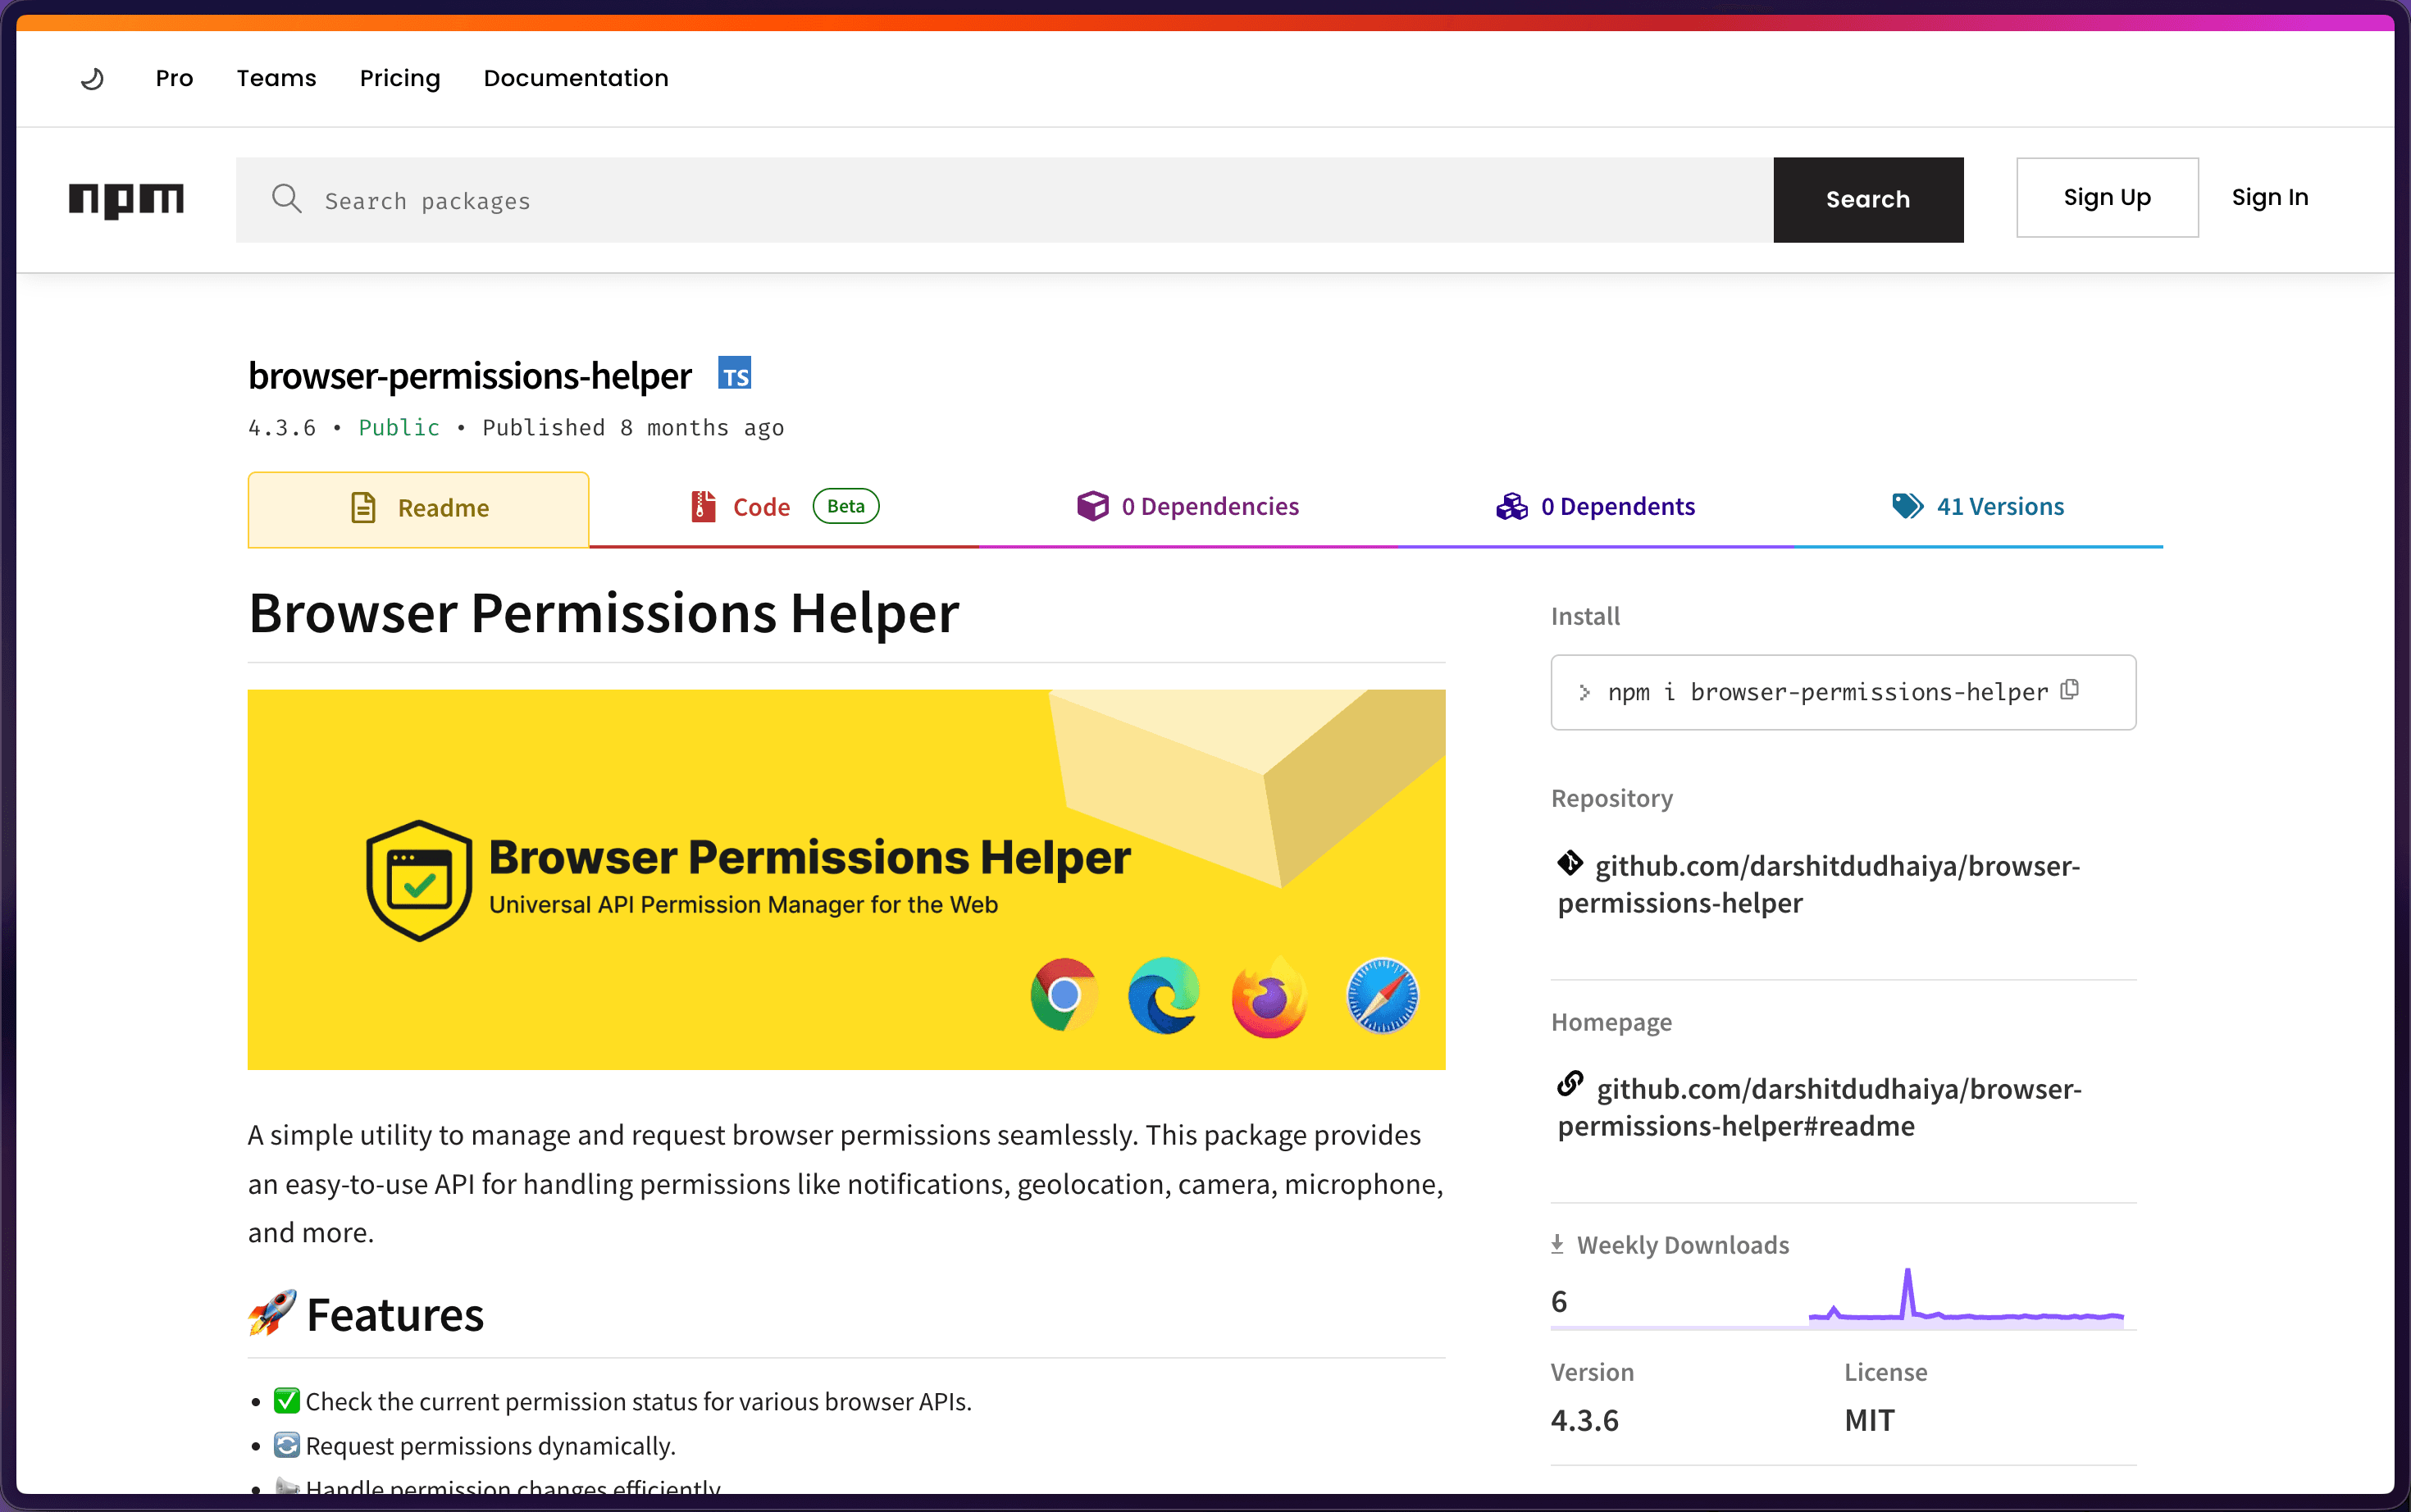Click the stacked boxes Dependents icon

pos(1511,507)
